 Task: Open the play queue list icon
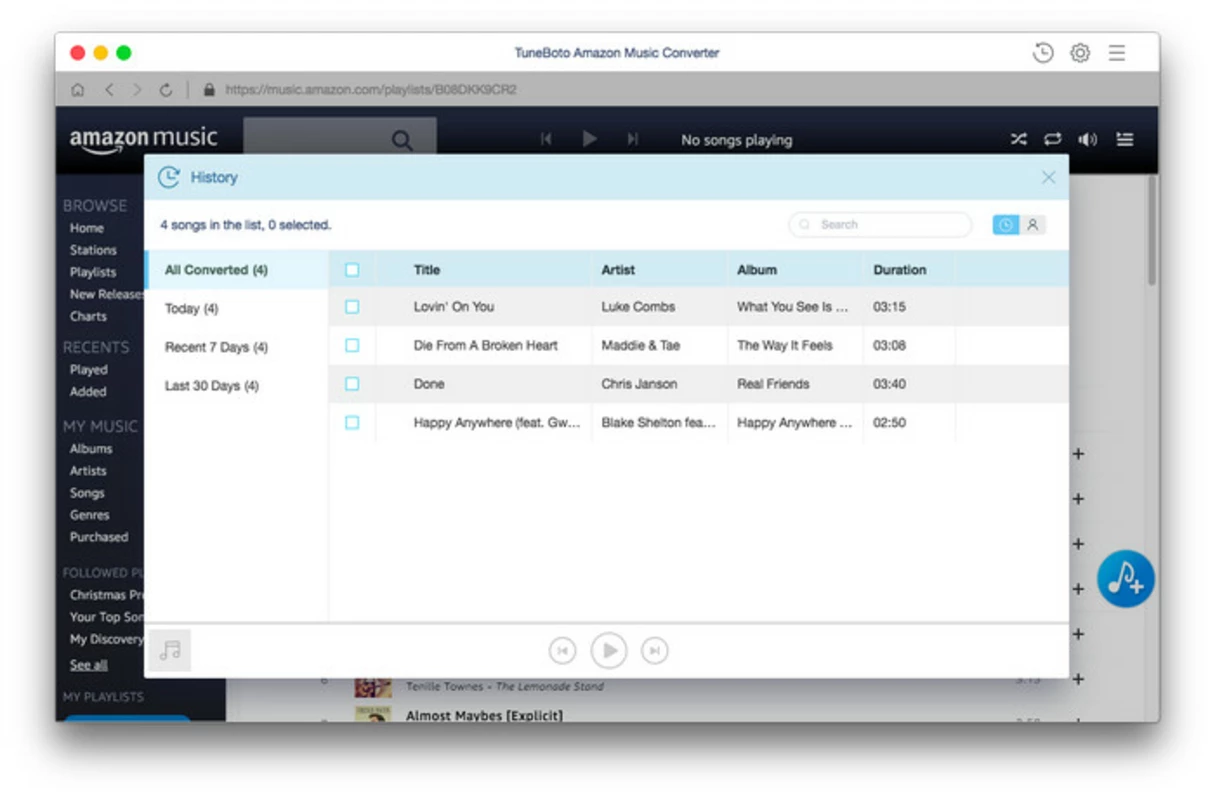point(1125,140)
